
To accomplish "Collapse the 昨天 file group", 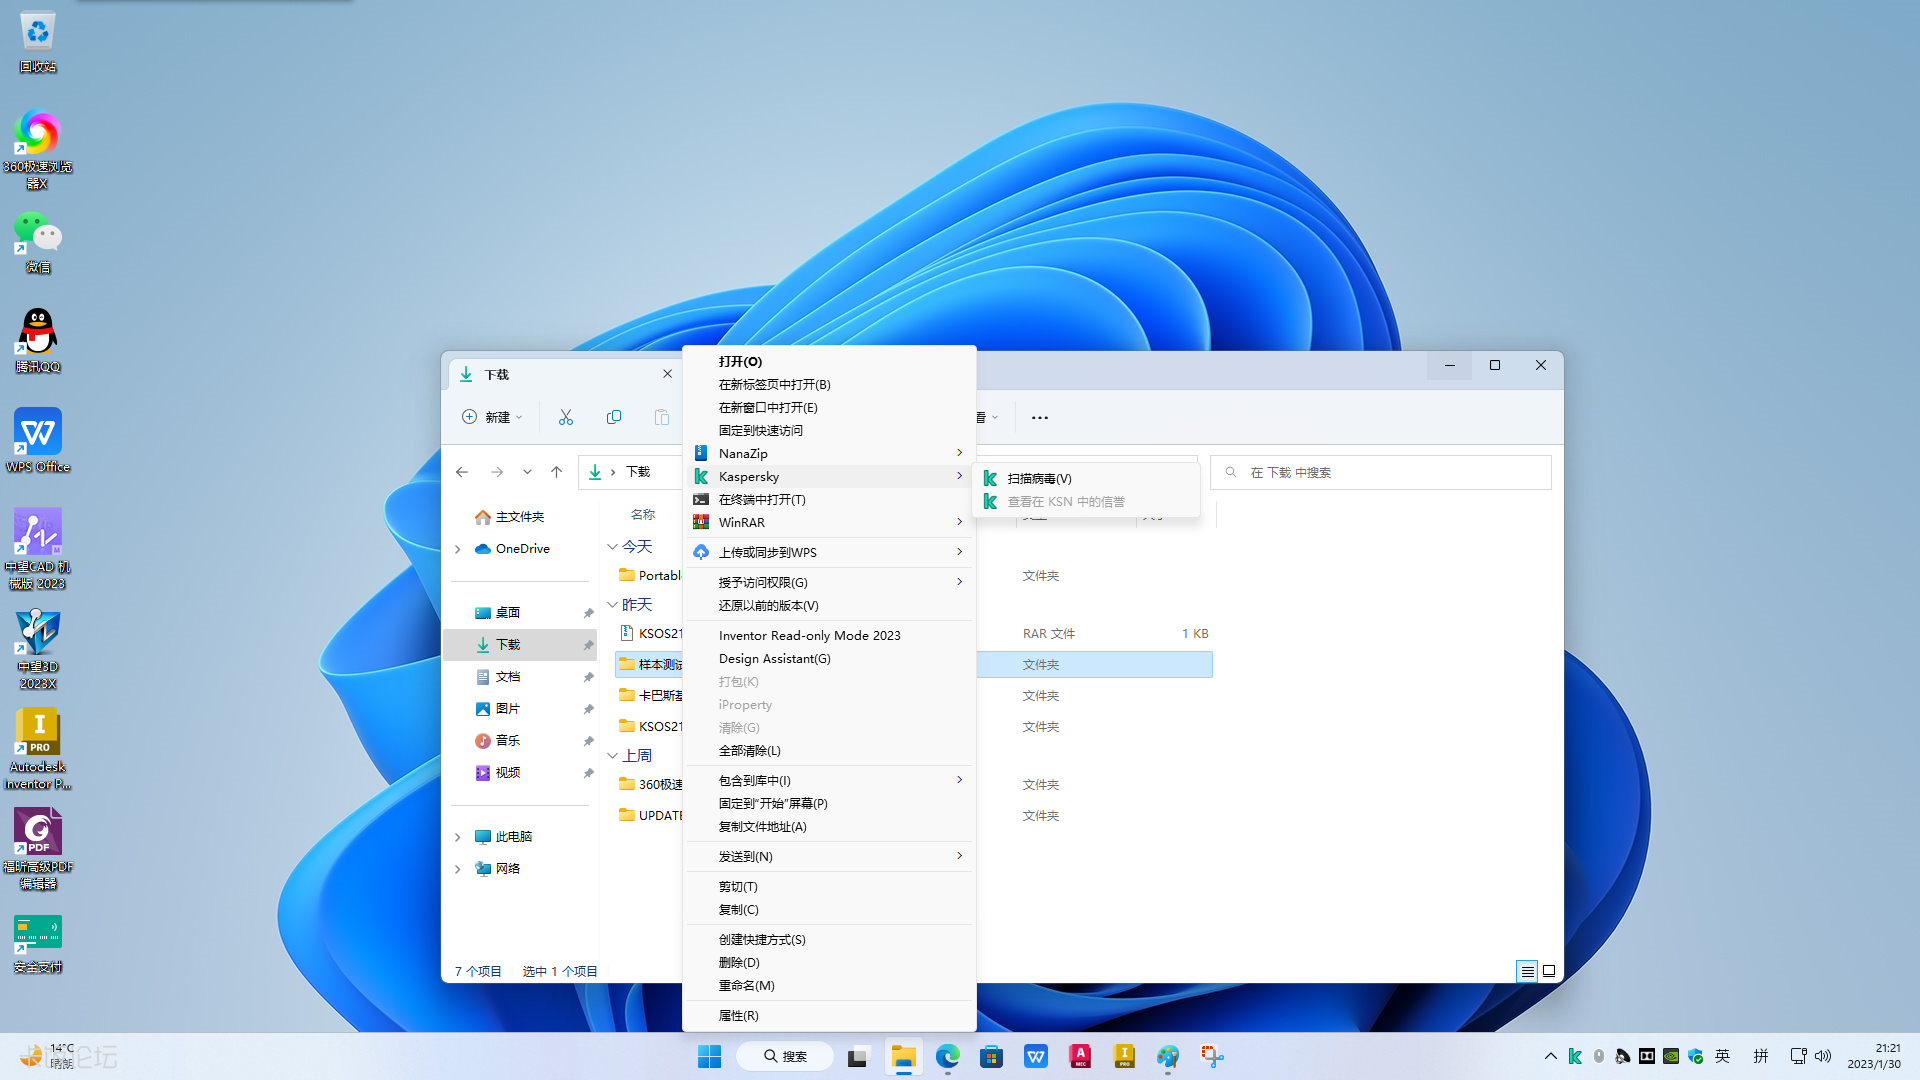I will click(x=613, y=604).
